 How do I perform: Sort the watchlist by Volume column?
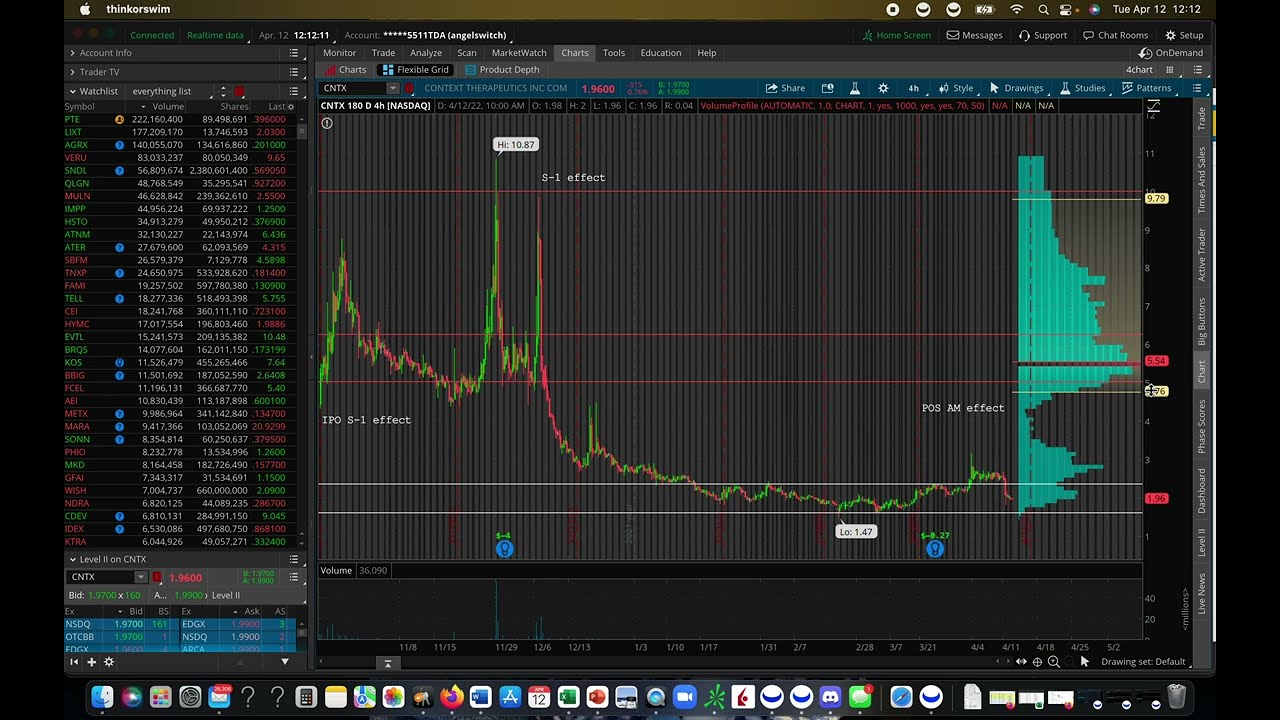point(160,107)
